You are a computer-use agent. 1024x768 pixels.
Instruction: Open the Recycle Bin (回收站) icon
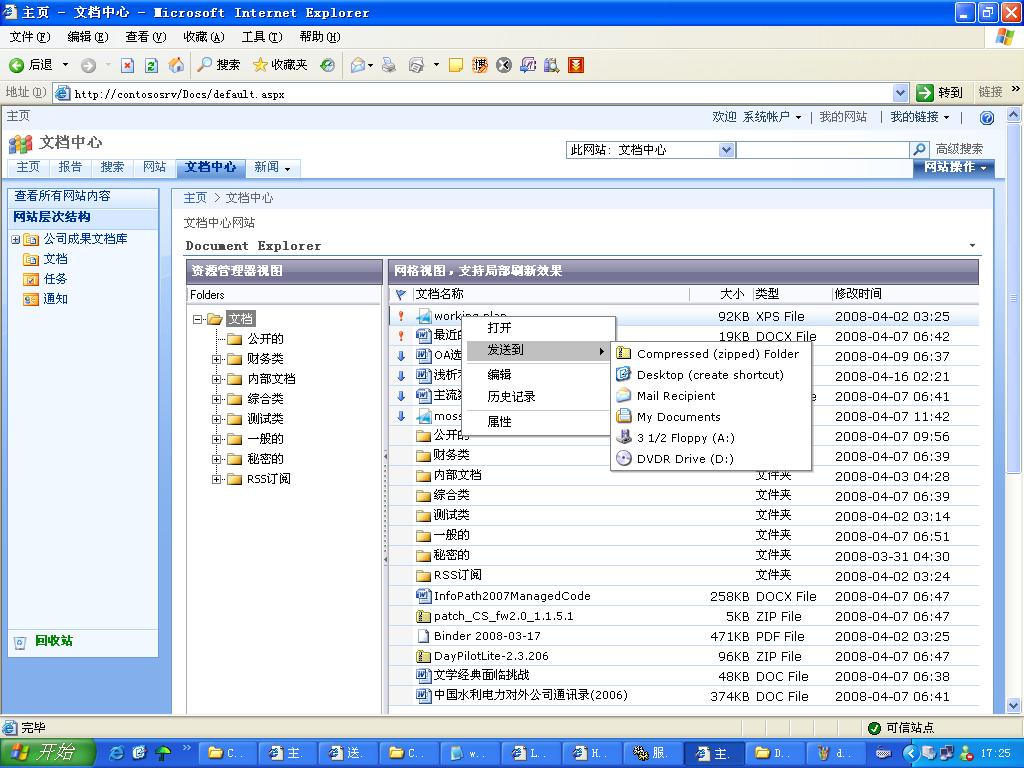pos(20,642)
